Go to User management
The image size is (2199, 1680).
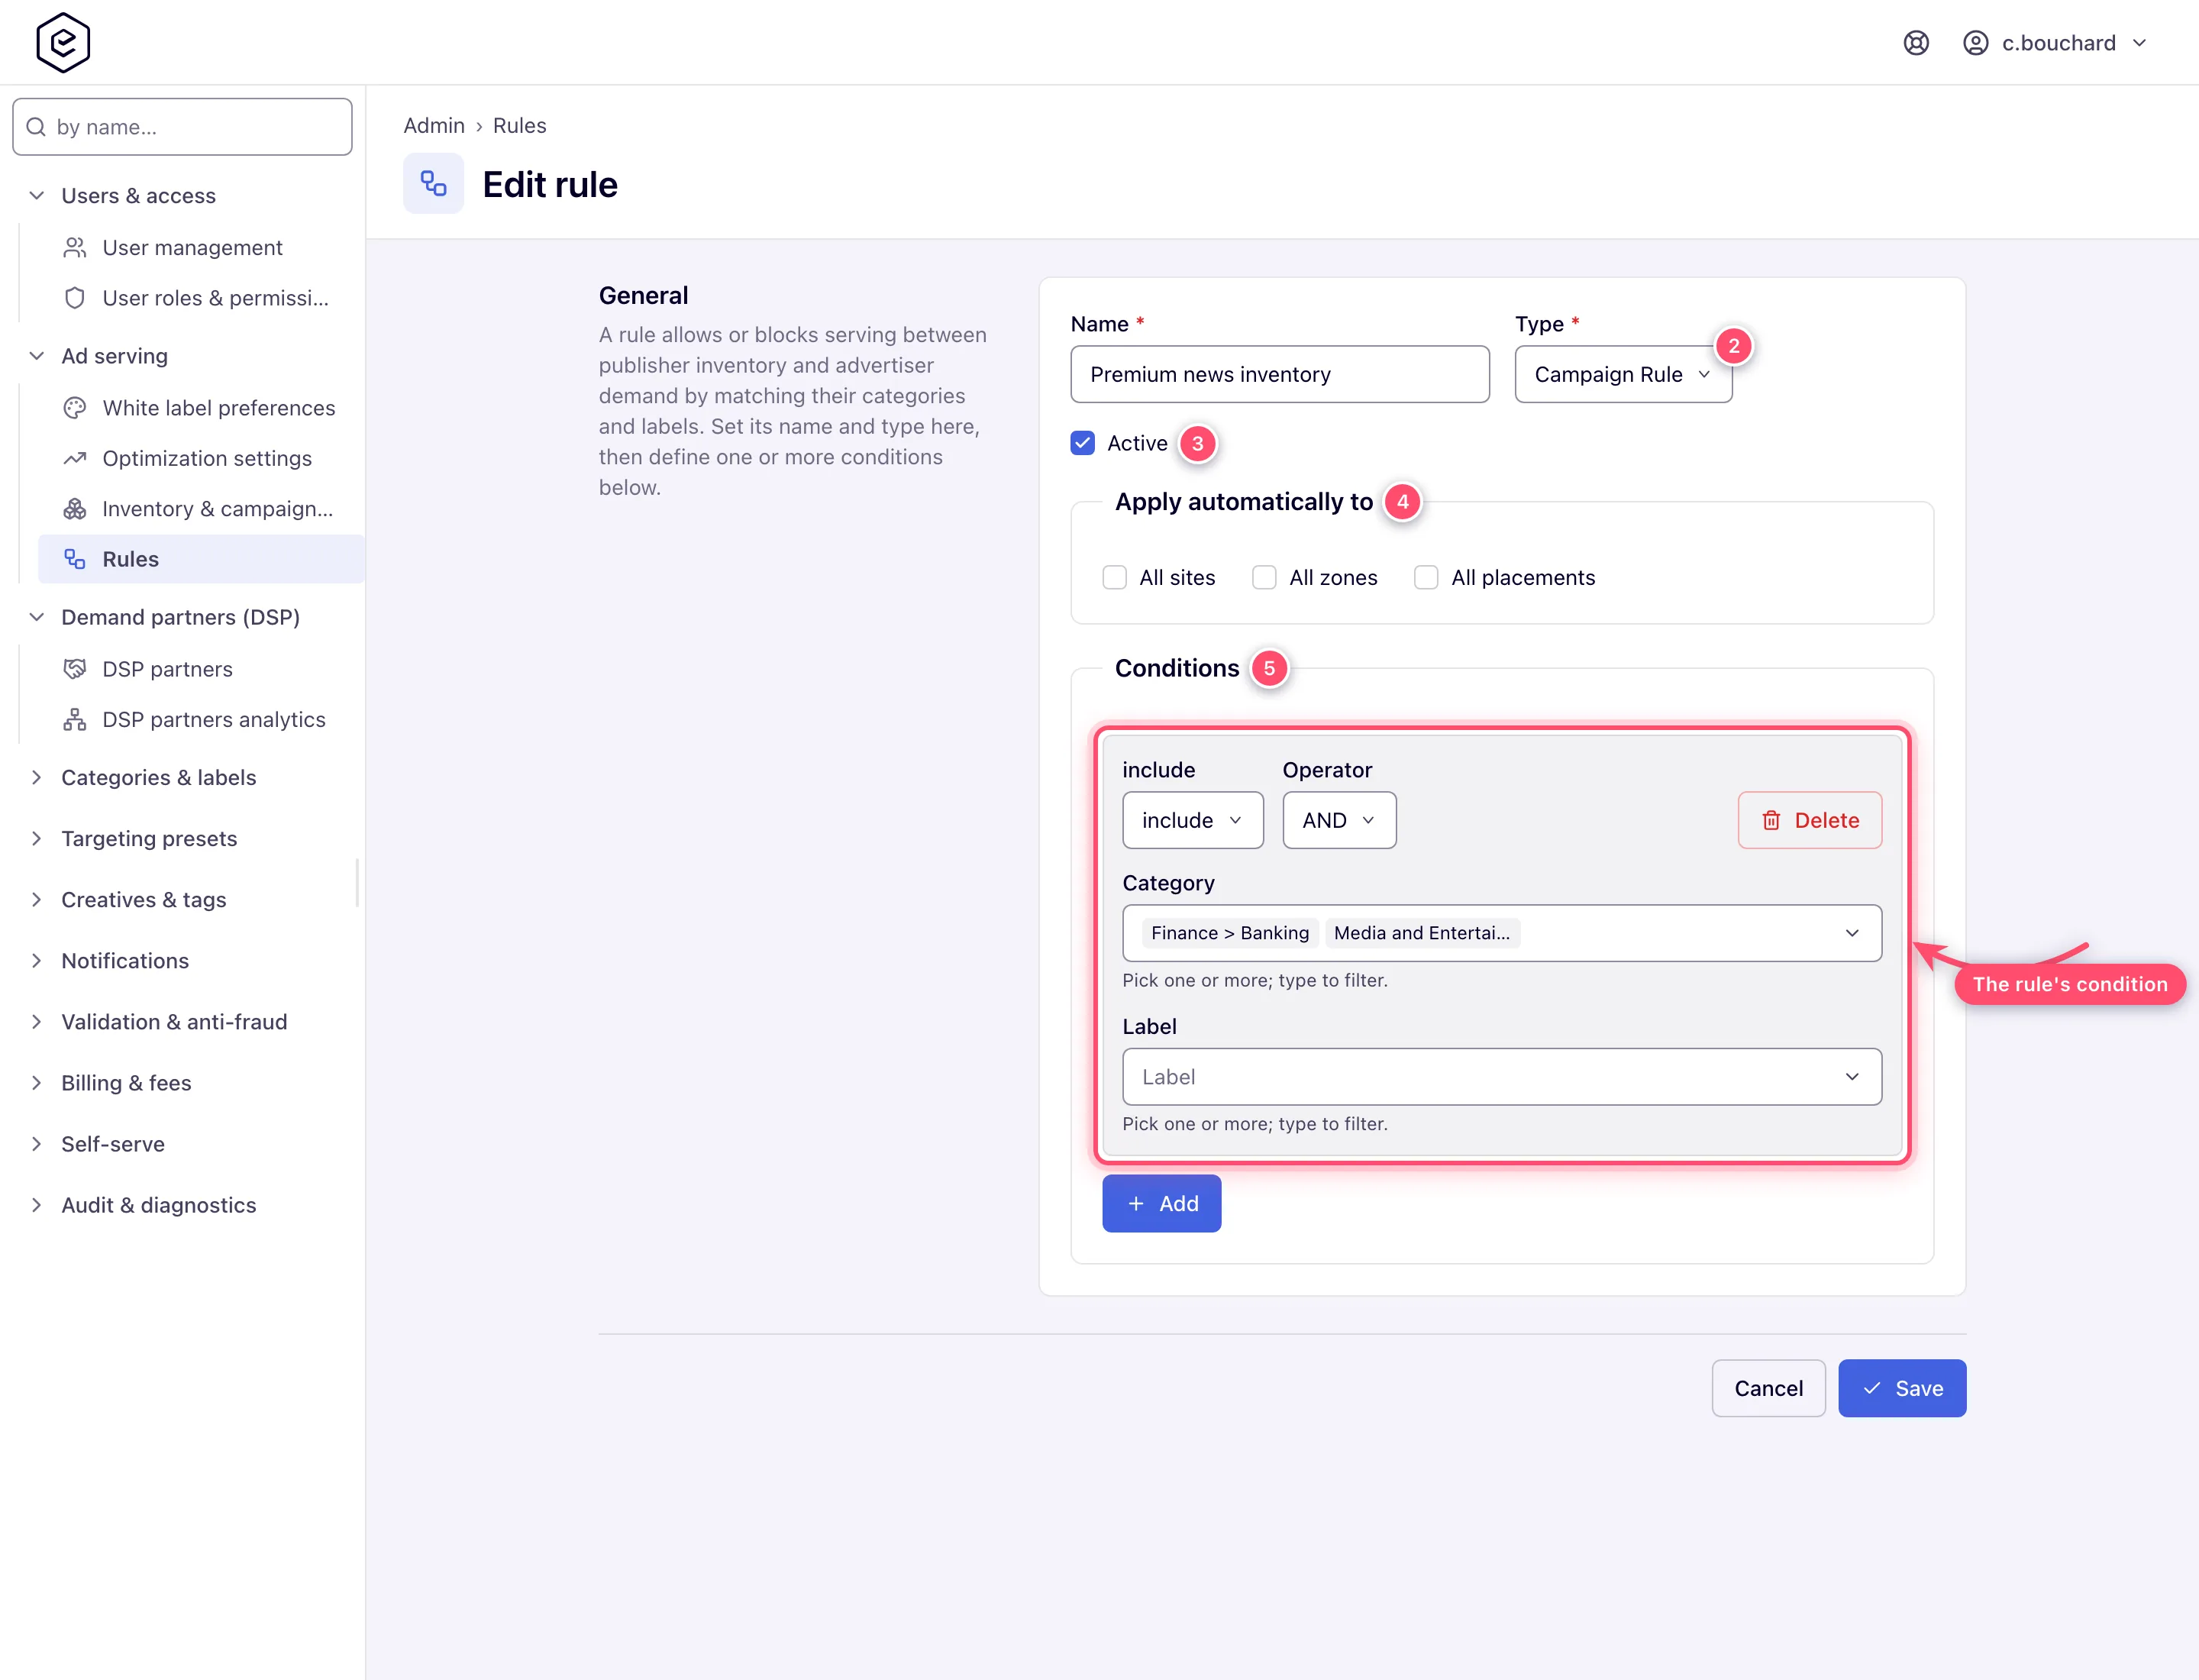[200, 248]
